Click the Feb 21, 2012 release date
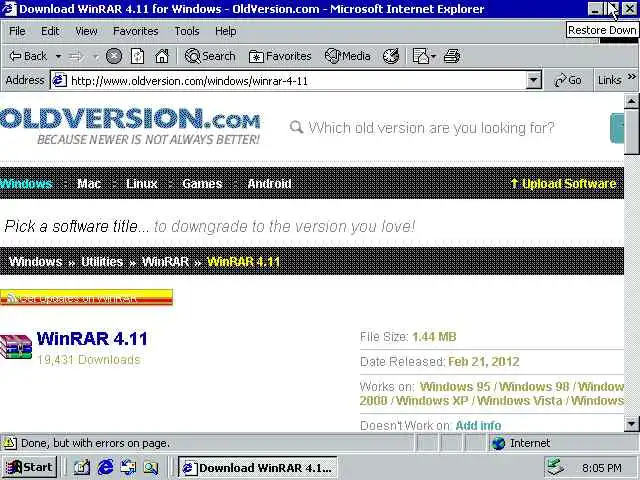This screenshot has height=480, width=640. pos(484,362)
